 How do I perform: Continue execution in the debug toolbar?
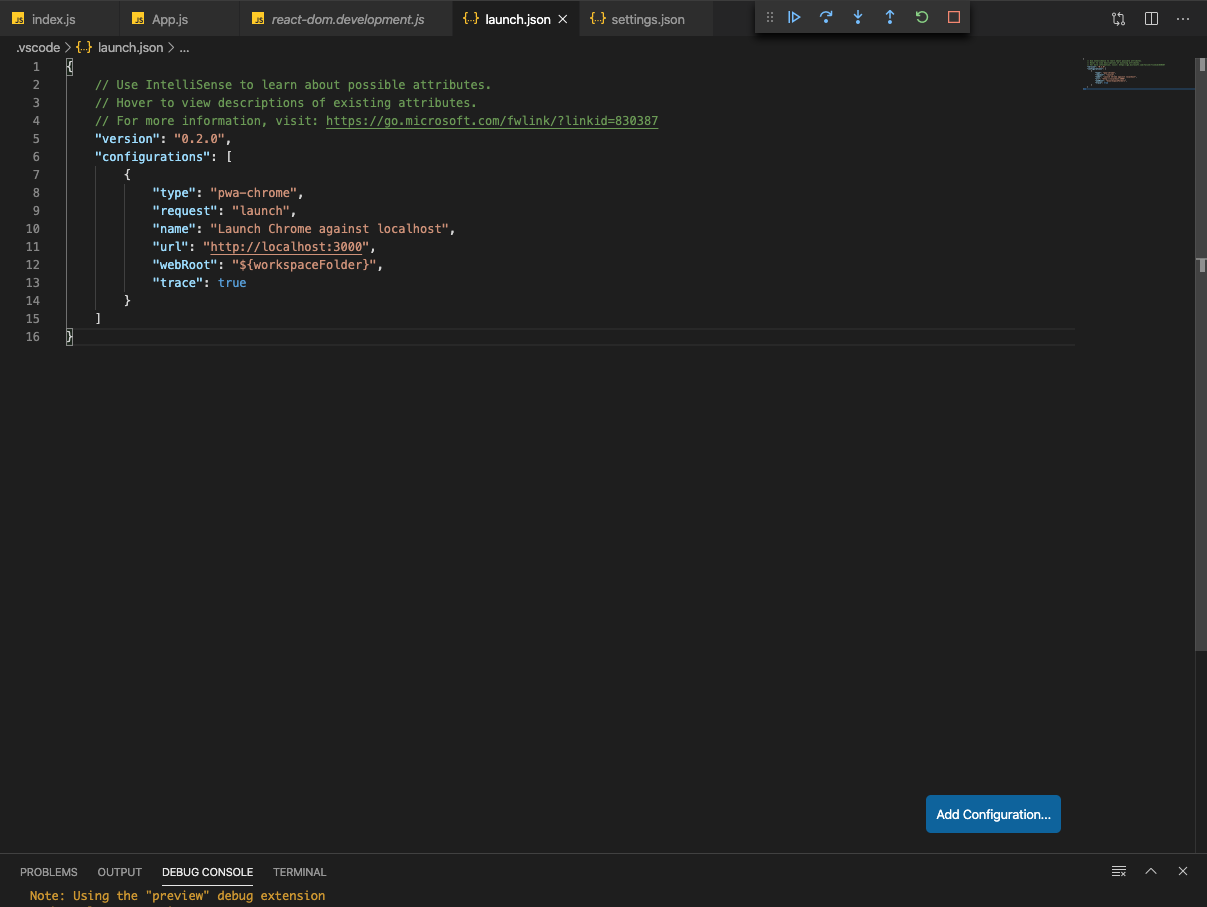coord(794,17)
